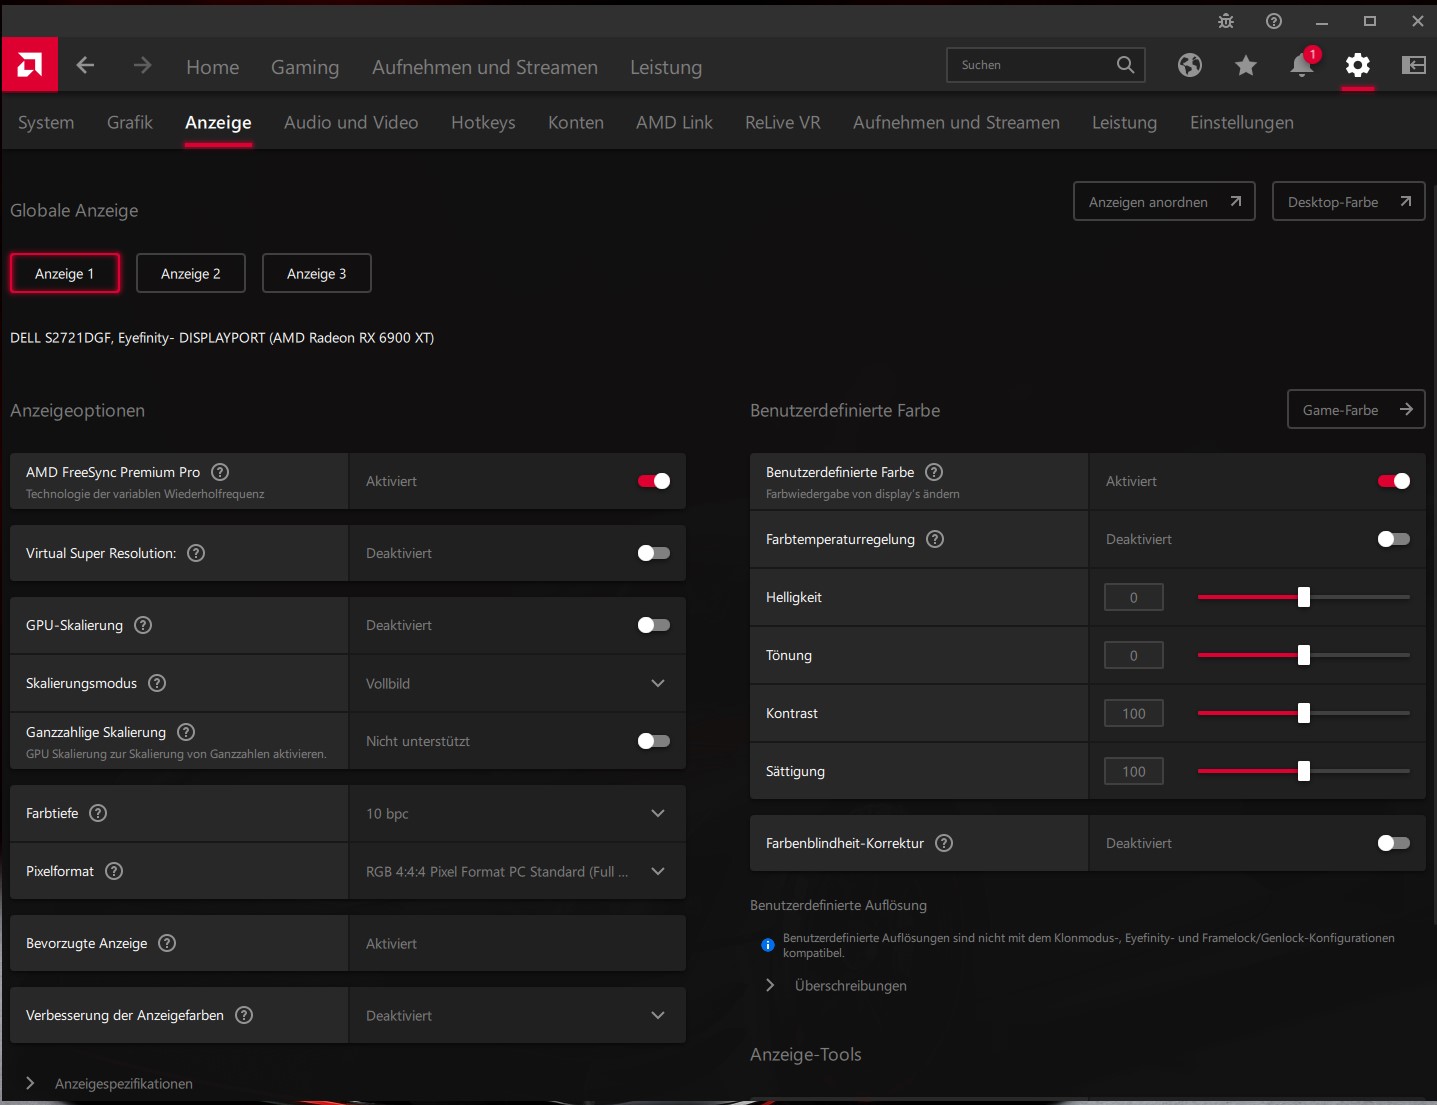This screenshot has width=1437, height=1105.
Task: Show help for Virtual Super Resolution
Action: pyautogui.click(x=197, y=553)
